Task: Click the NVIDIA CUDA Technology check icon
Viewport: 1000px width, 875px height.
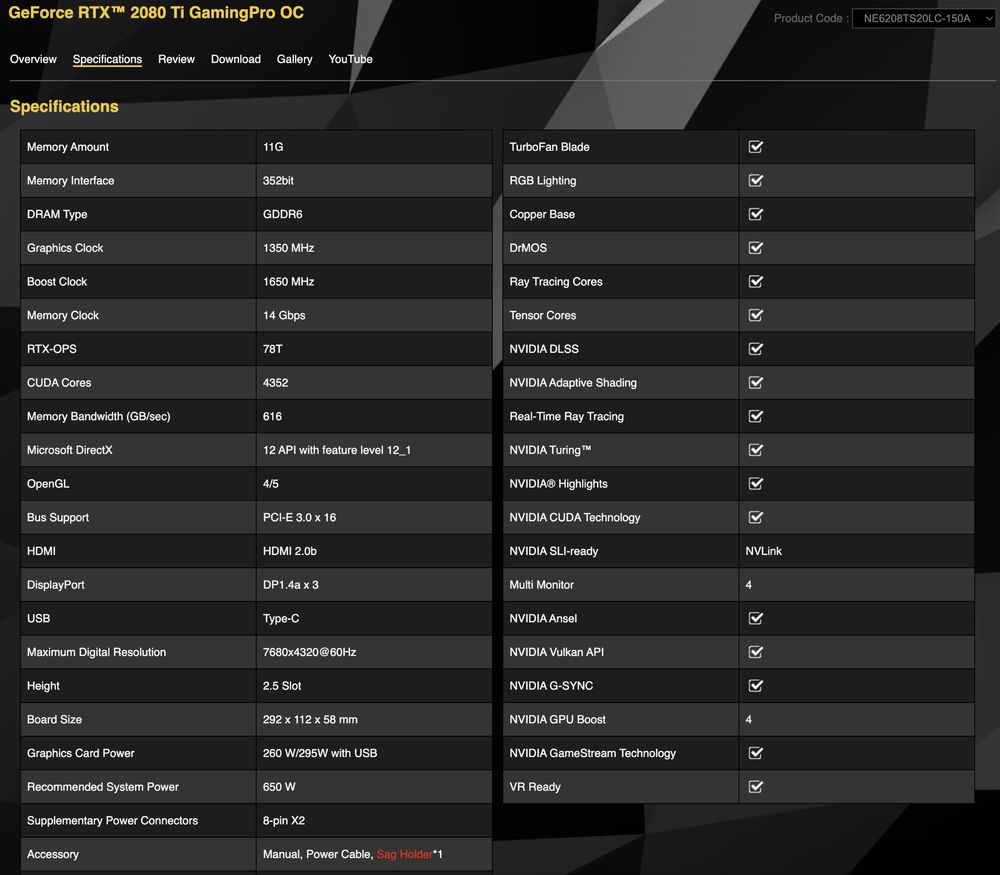Action: pyautogui.click(x=756, y=517)
